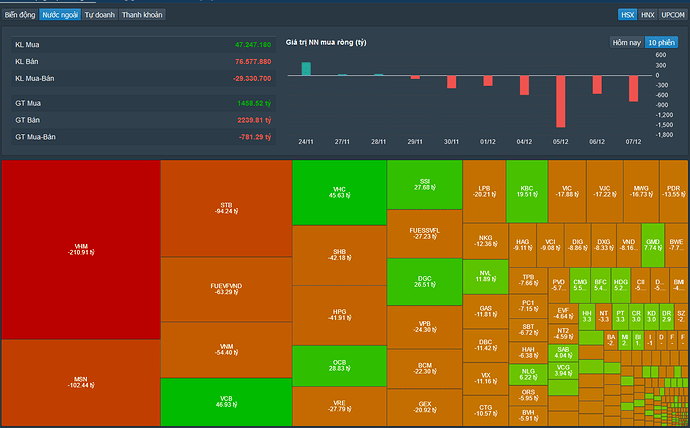Click the KL Mua value 47.247.180
Viewport: 690px width, 428px height.
tap(253, 45)
